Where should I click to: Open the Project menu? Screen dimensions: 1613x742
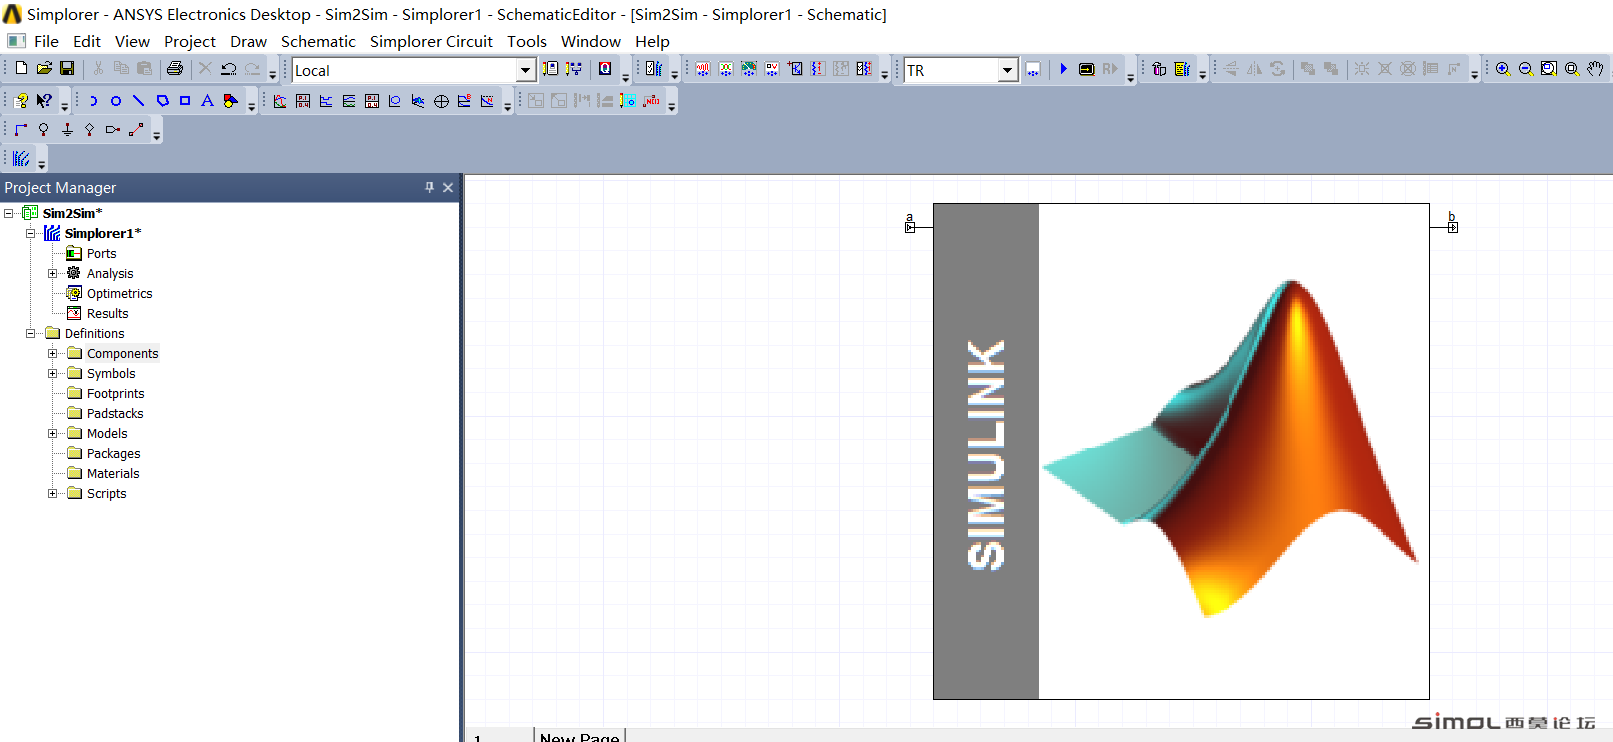[x=190, y=41]
